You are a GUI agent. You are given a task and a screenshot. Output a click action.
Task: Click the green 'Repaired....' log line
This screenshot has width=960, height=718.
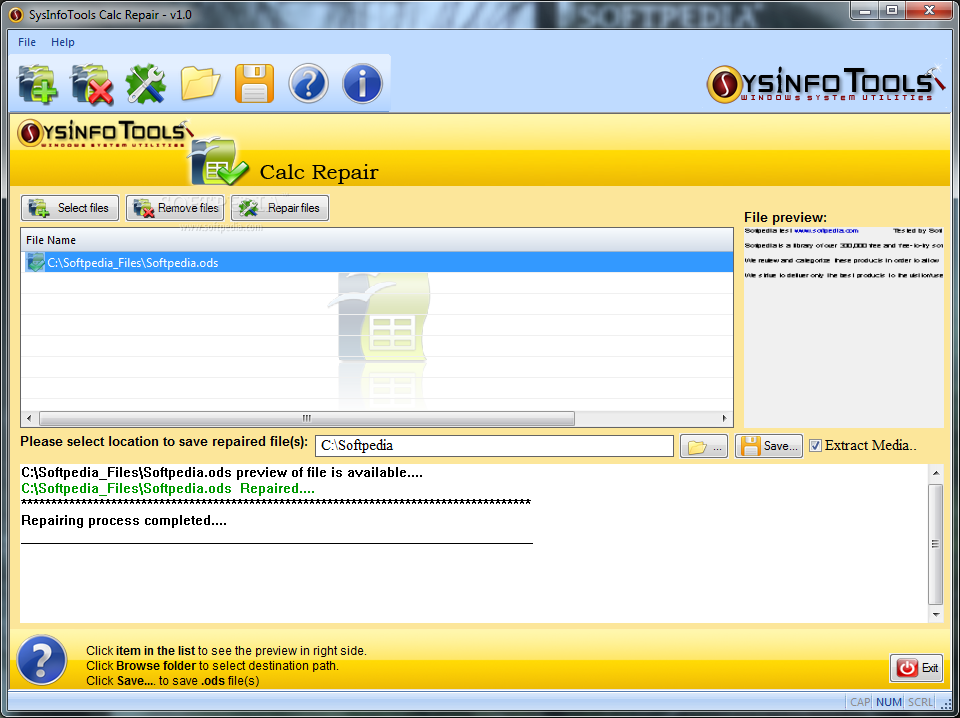coord(168,488)
